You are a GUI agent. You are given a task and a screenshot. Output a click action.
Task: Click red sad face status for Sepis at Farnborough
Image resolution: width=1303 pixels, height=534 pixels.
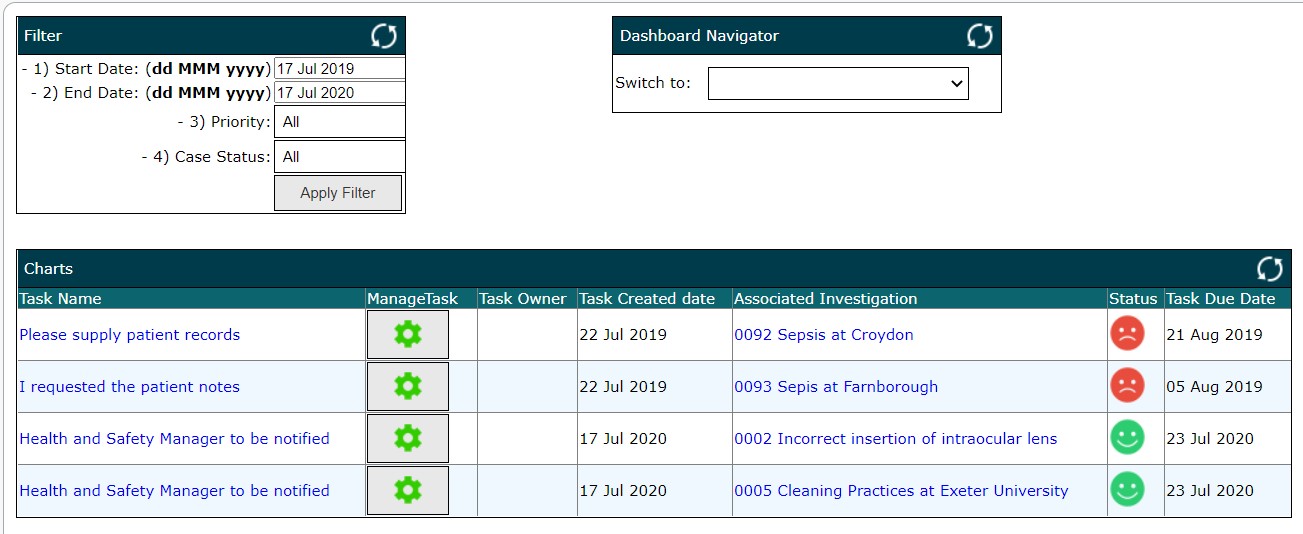pos(1127,386)
